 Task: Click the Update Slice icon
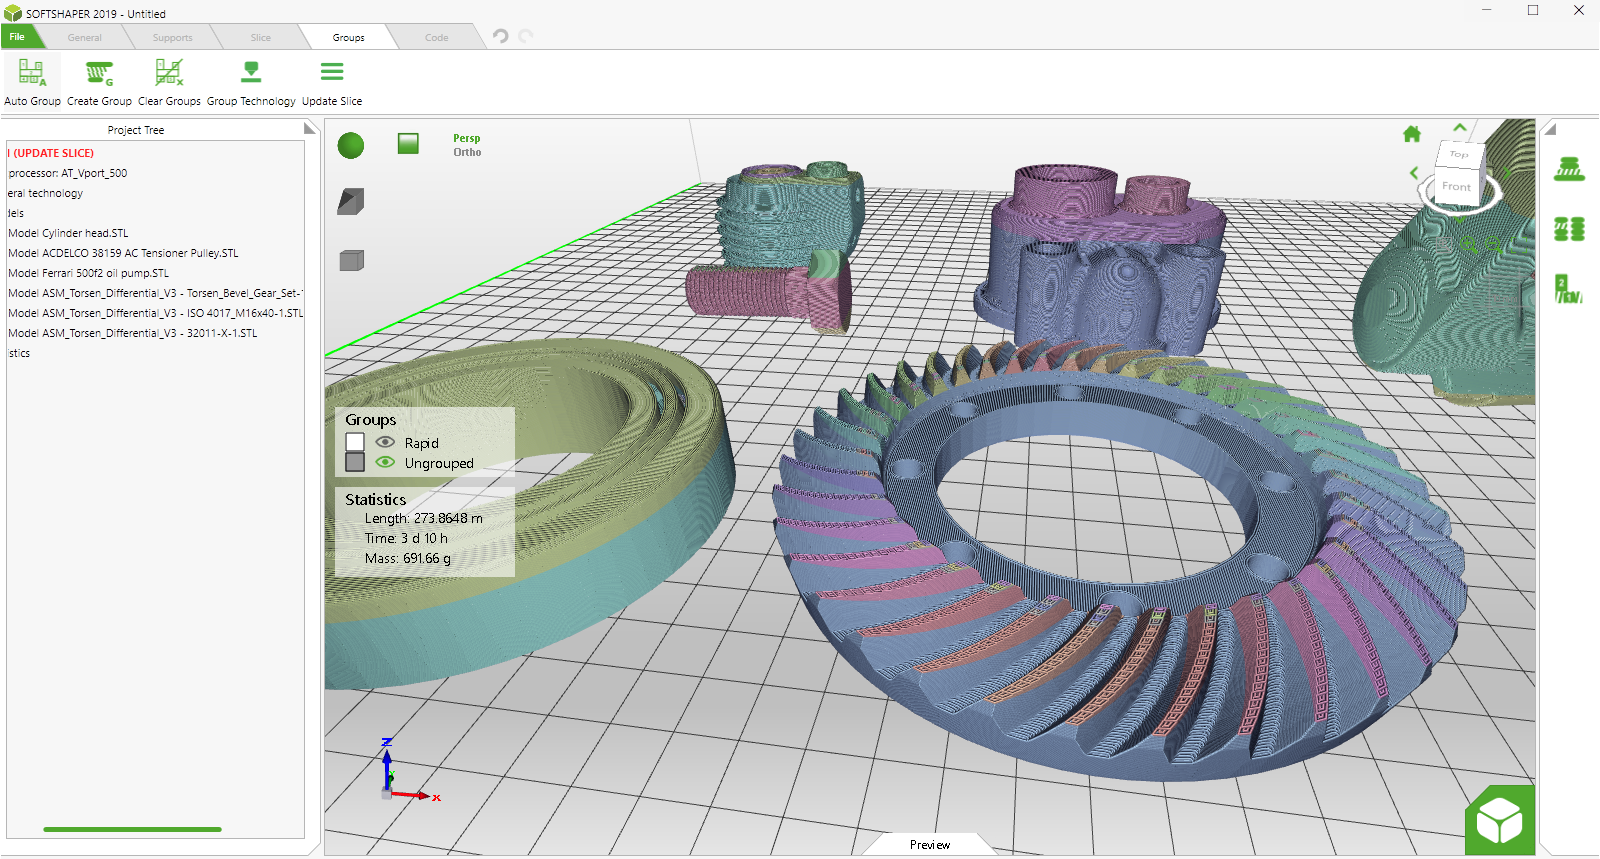tap(332, 72)
